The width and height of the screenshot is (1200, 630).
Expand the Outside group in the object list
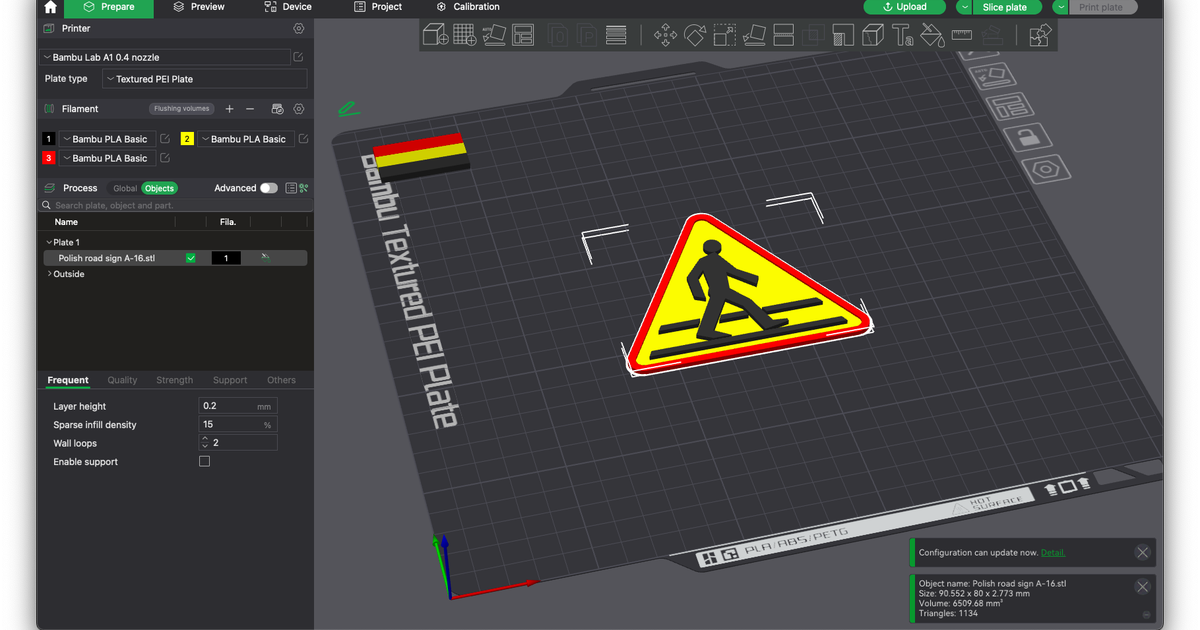48,273
